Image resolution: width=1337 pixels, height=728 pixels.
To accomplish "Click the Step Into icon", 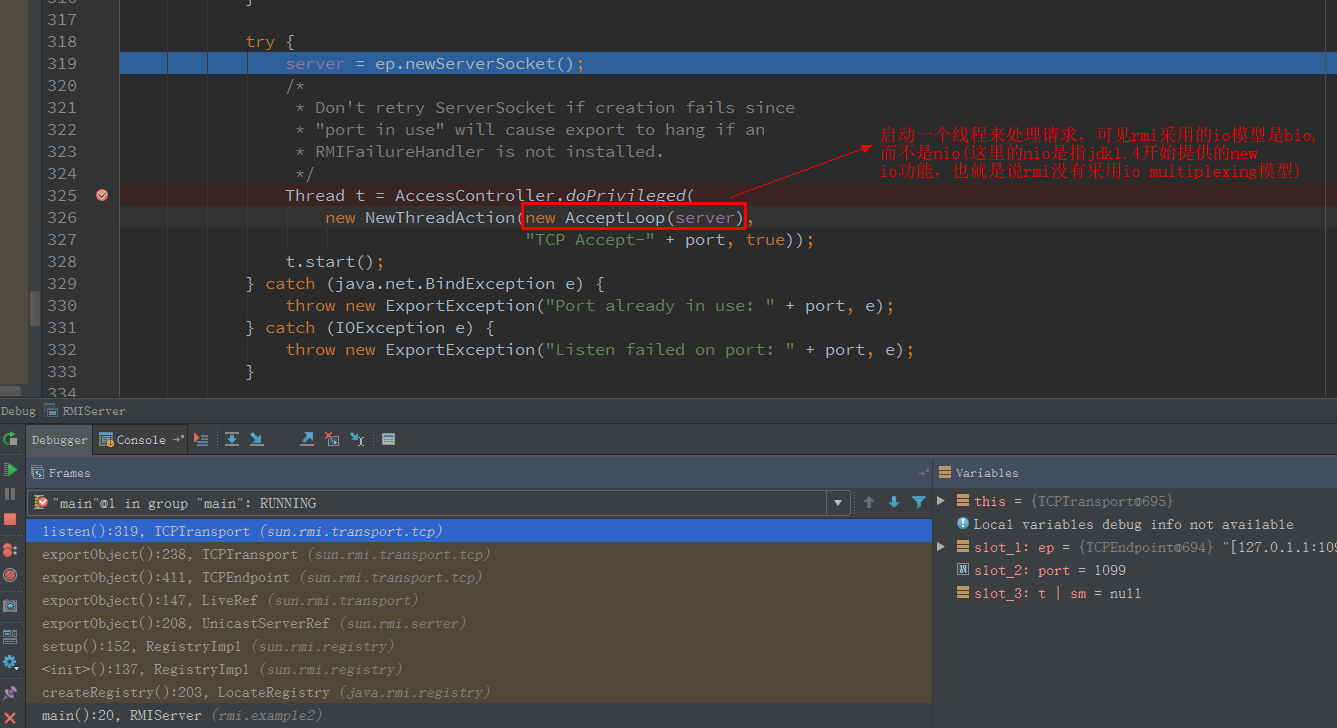I will (256, 439).
